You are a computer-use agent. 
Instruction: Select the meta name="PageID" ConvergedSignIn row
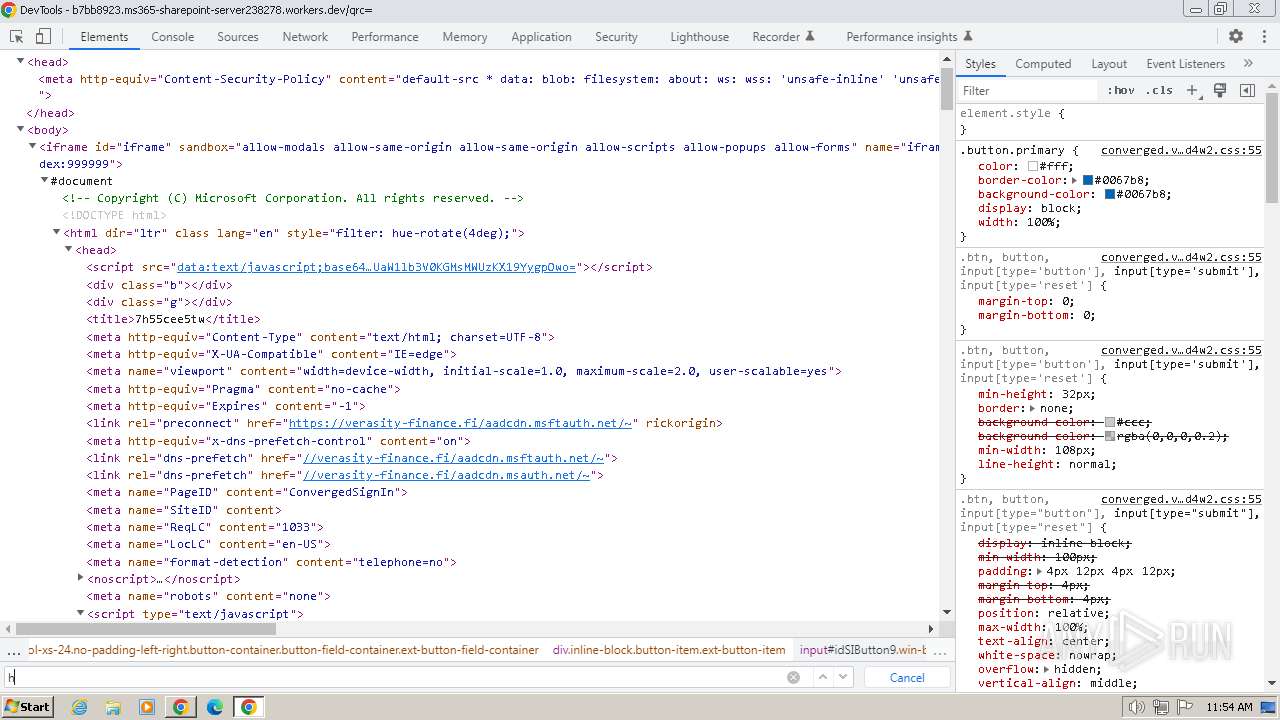pyautogui.click(x=246, y=492)
